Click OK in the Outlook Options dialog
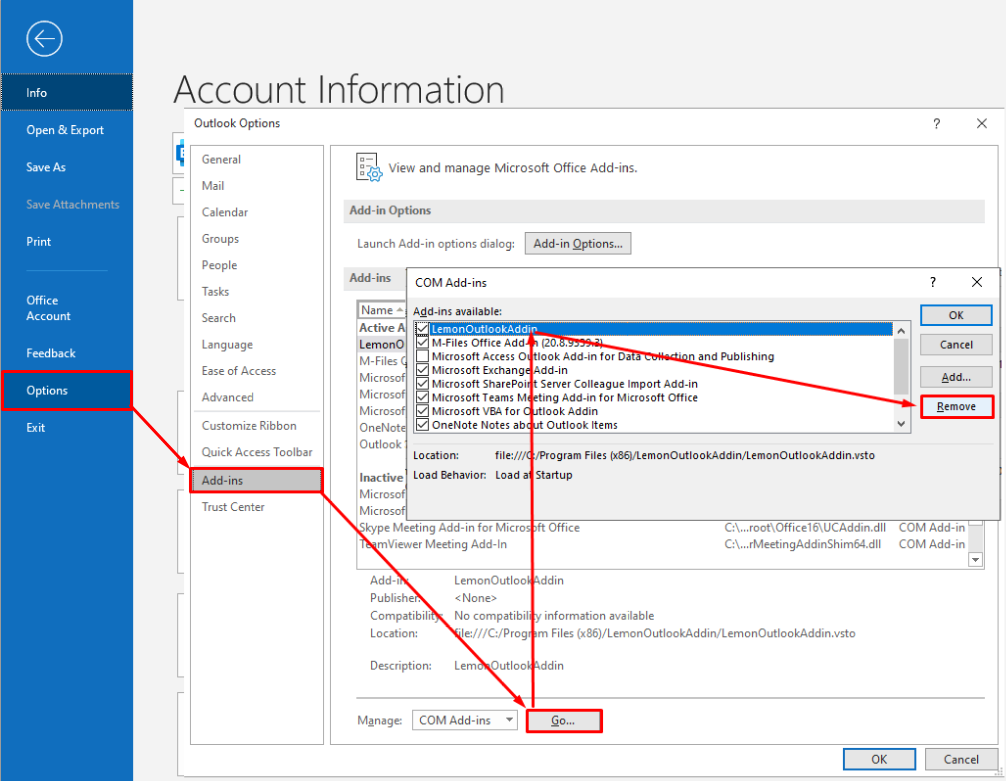This screenshot has width=1006, height=781. [x=879, y=759]
